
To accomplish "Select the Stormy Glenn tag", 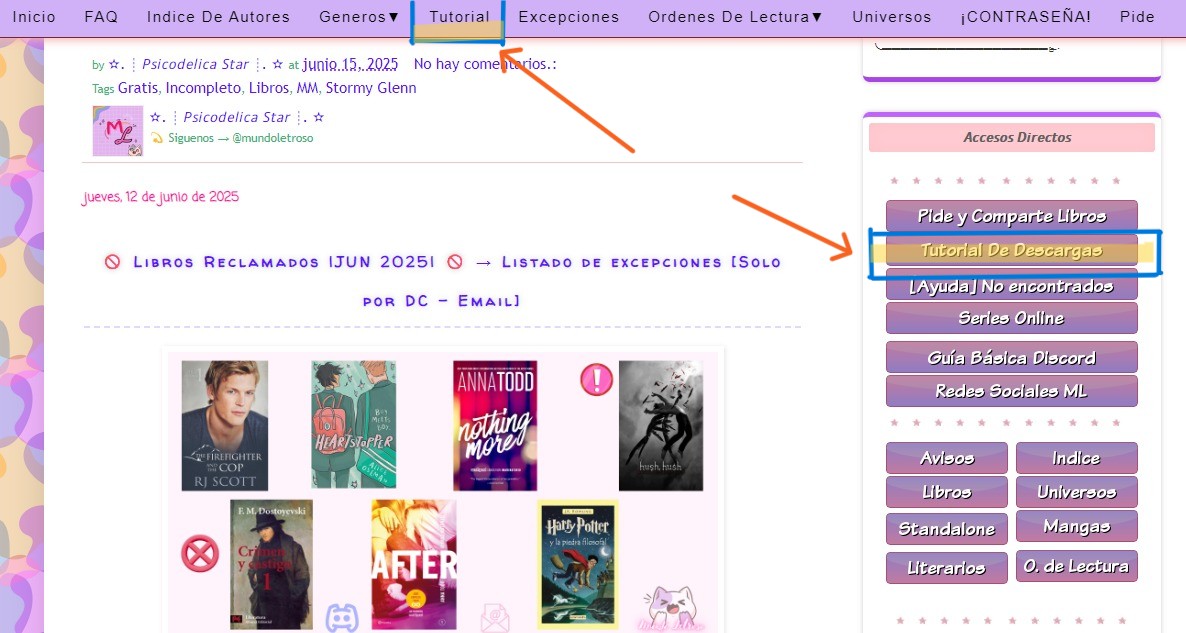I will pos(371,88).
